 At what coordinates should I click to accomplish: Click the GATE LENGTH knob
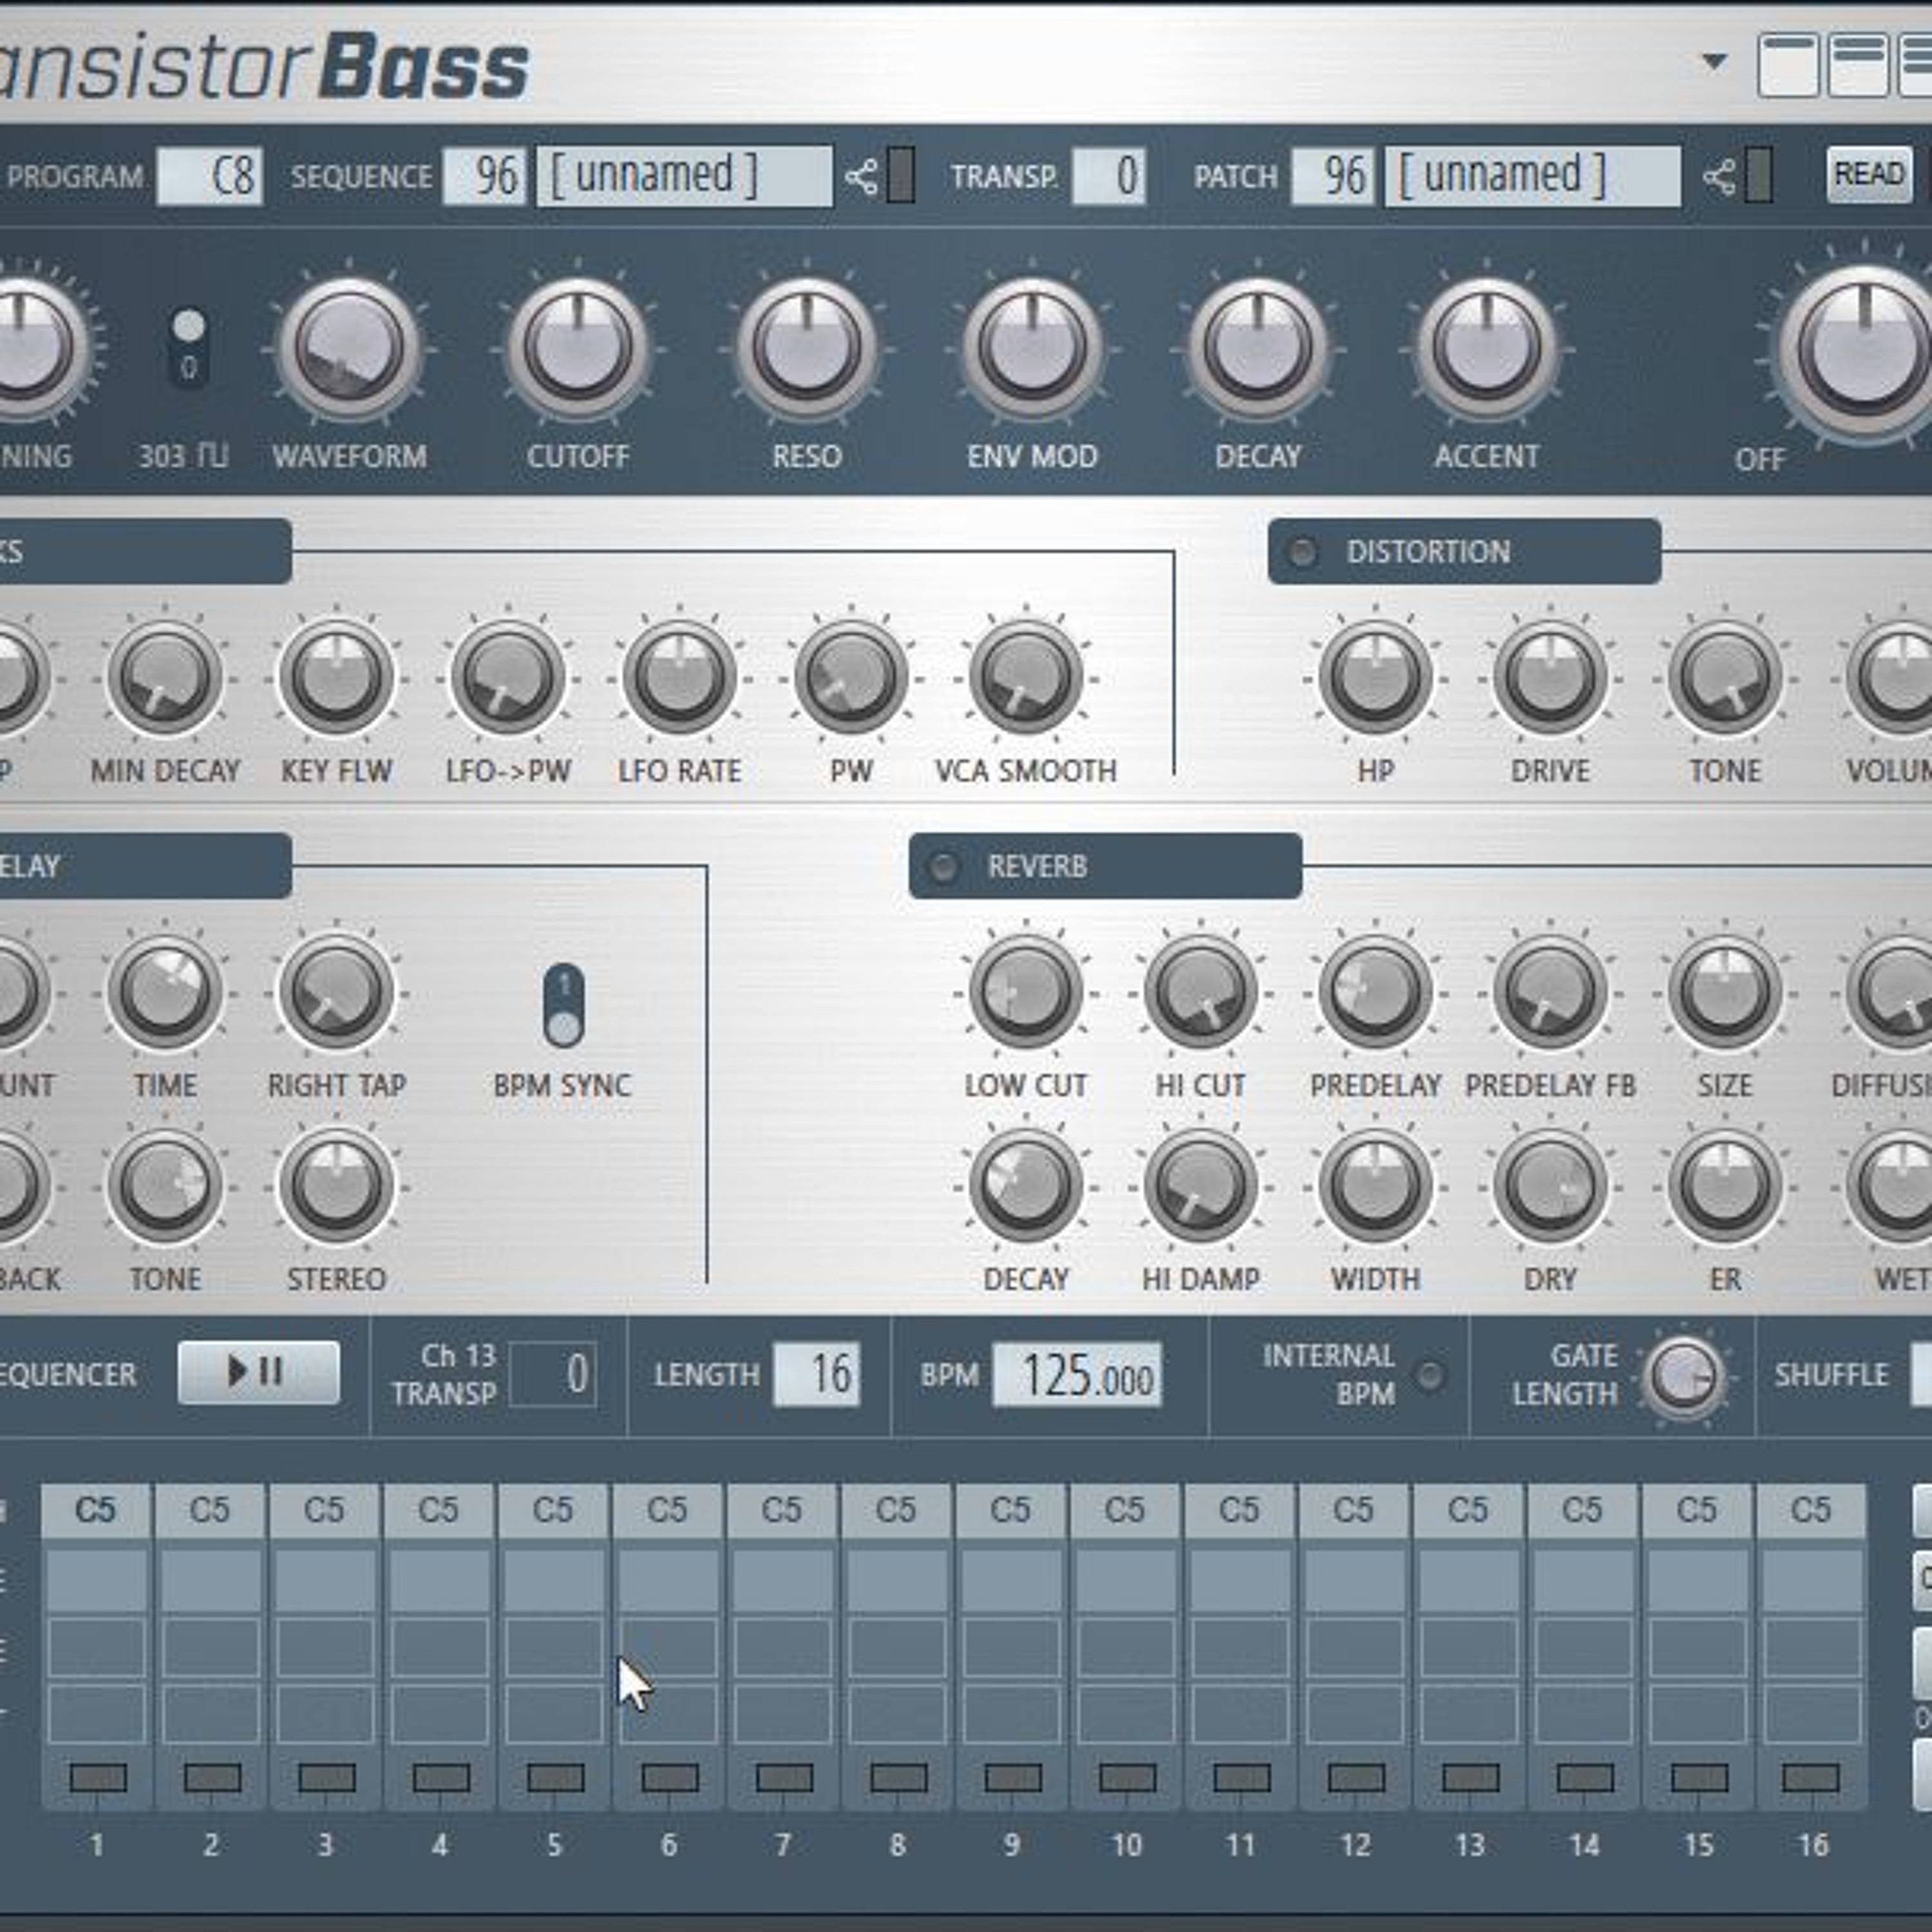(x=1683, y=1376)
